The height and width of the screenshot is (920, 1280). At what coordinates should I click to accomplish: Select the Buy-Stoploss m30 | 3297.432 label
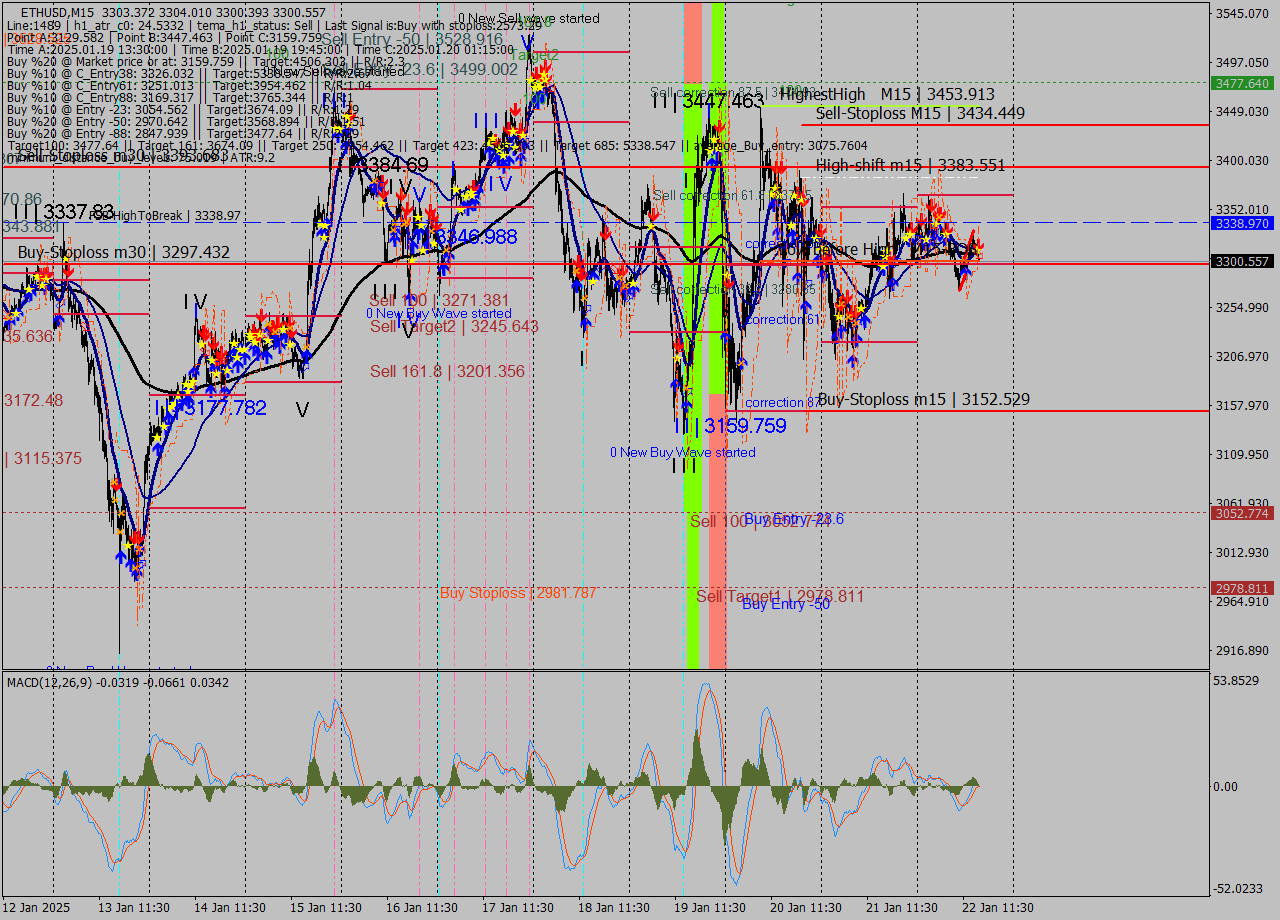[124, 253]
